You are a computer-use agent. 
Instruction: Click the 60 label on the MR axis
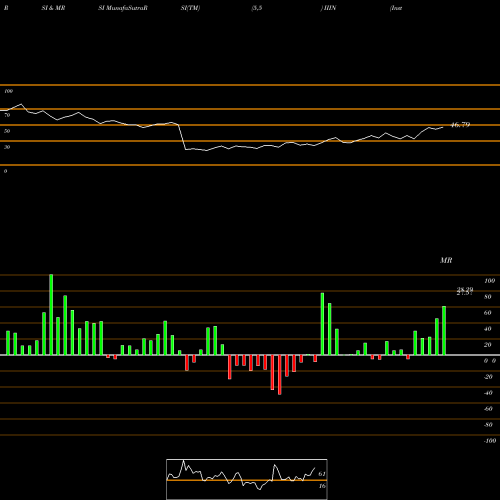click(x=488, y=313)
